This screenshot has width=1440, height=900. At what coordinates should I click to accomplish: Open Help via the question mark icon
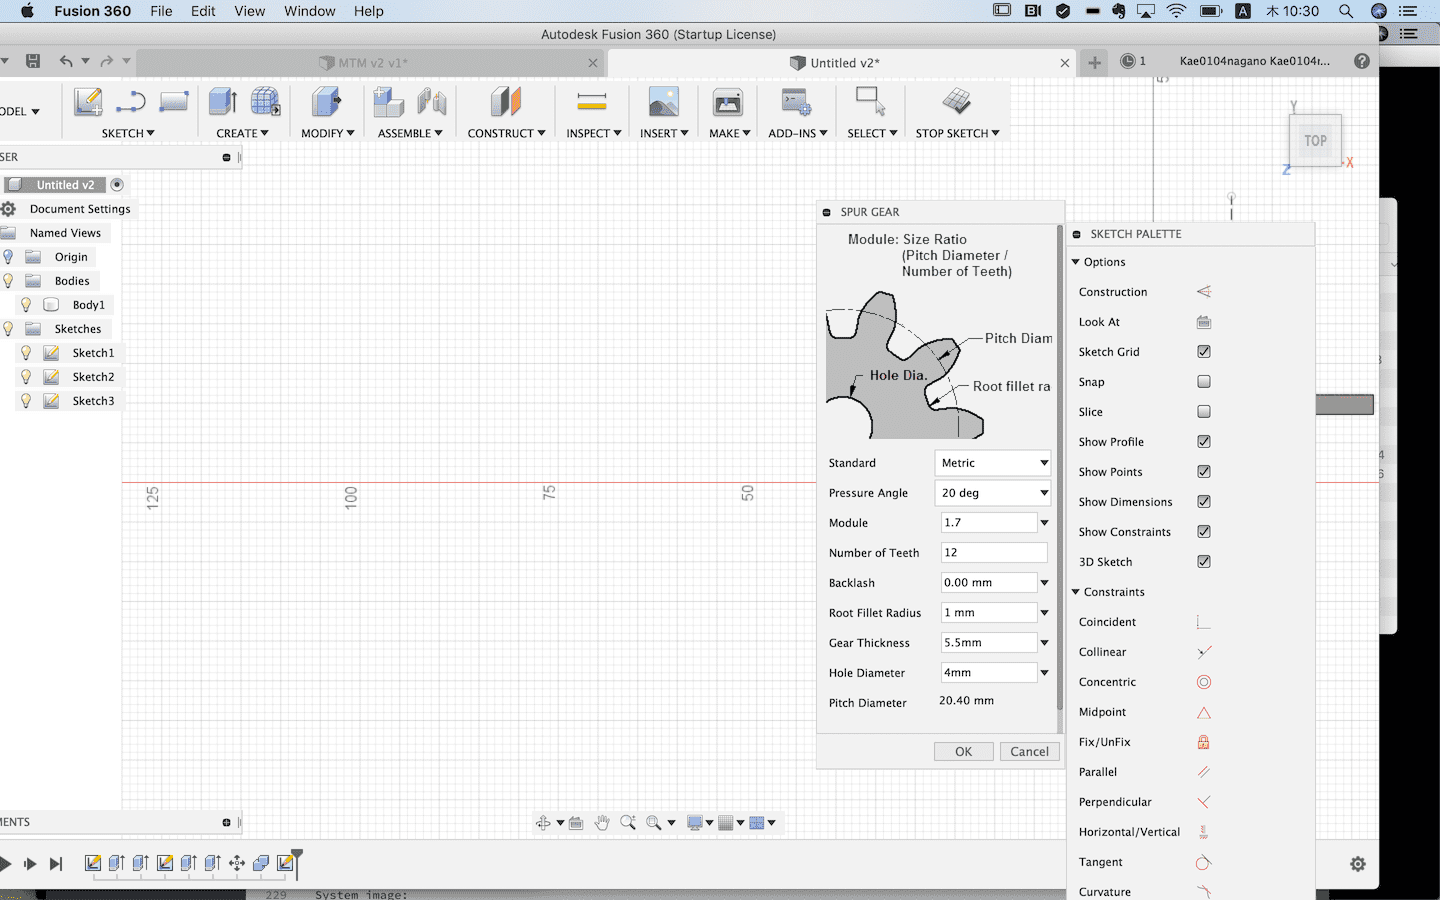(x=1362, y=61)
